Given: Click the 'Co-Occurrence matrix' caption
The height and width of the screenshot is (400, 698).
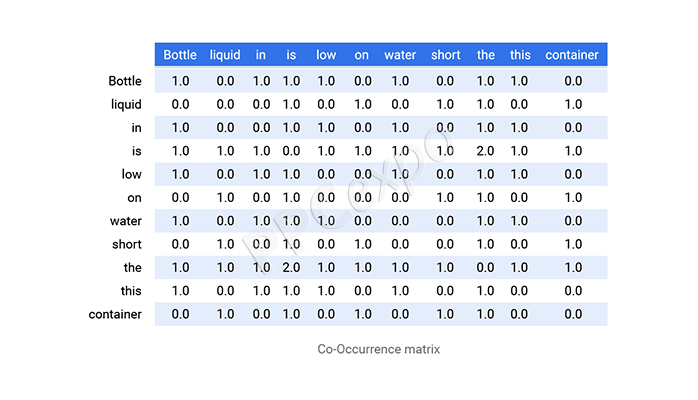Looking at the screenshot, I should click(x=379, y=350).
